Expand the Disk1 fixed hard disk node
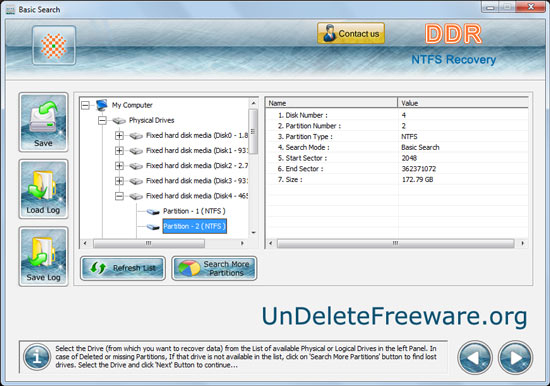550x386 pixels. 119,151
